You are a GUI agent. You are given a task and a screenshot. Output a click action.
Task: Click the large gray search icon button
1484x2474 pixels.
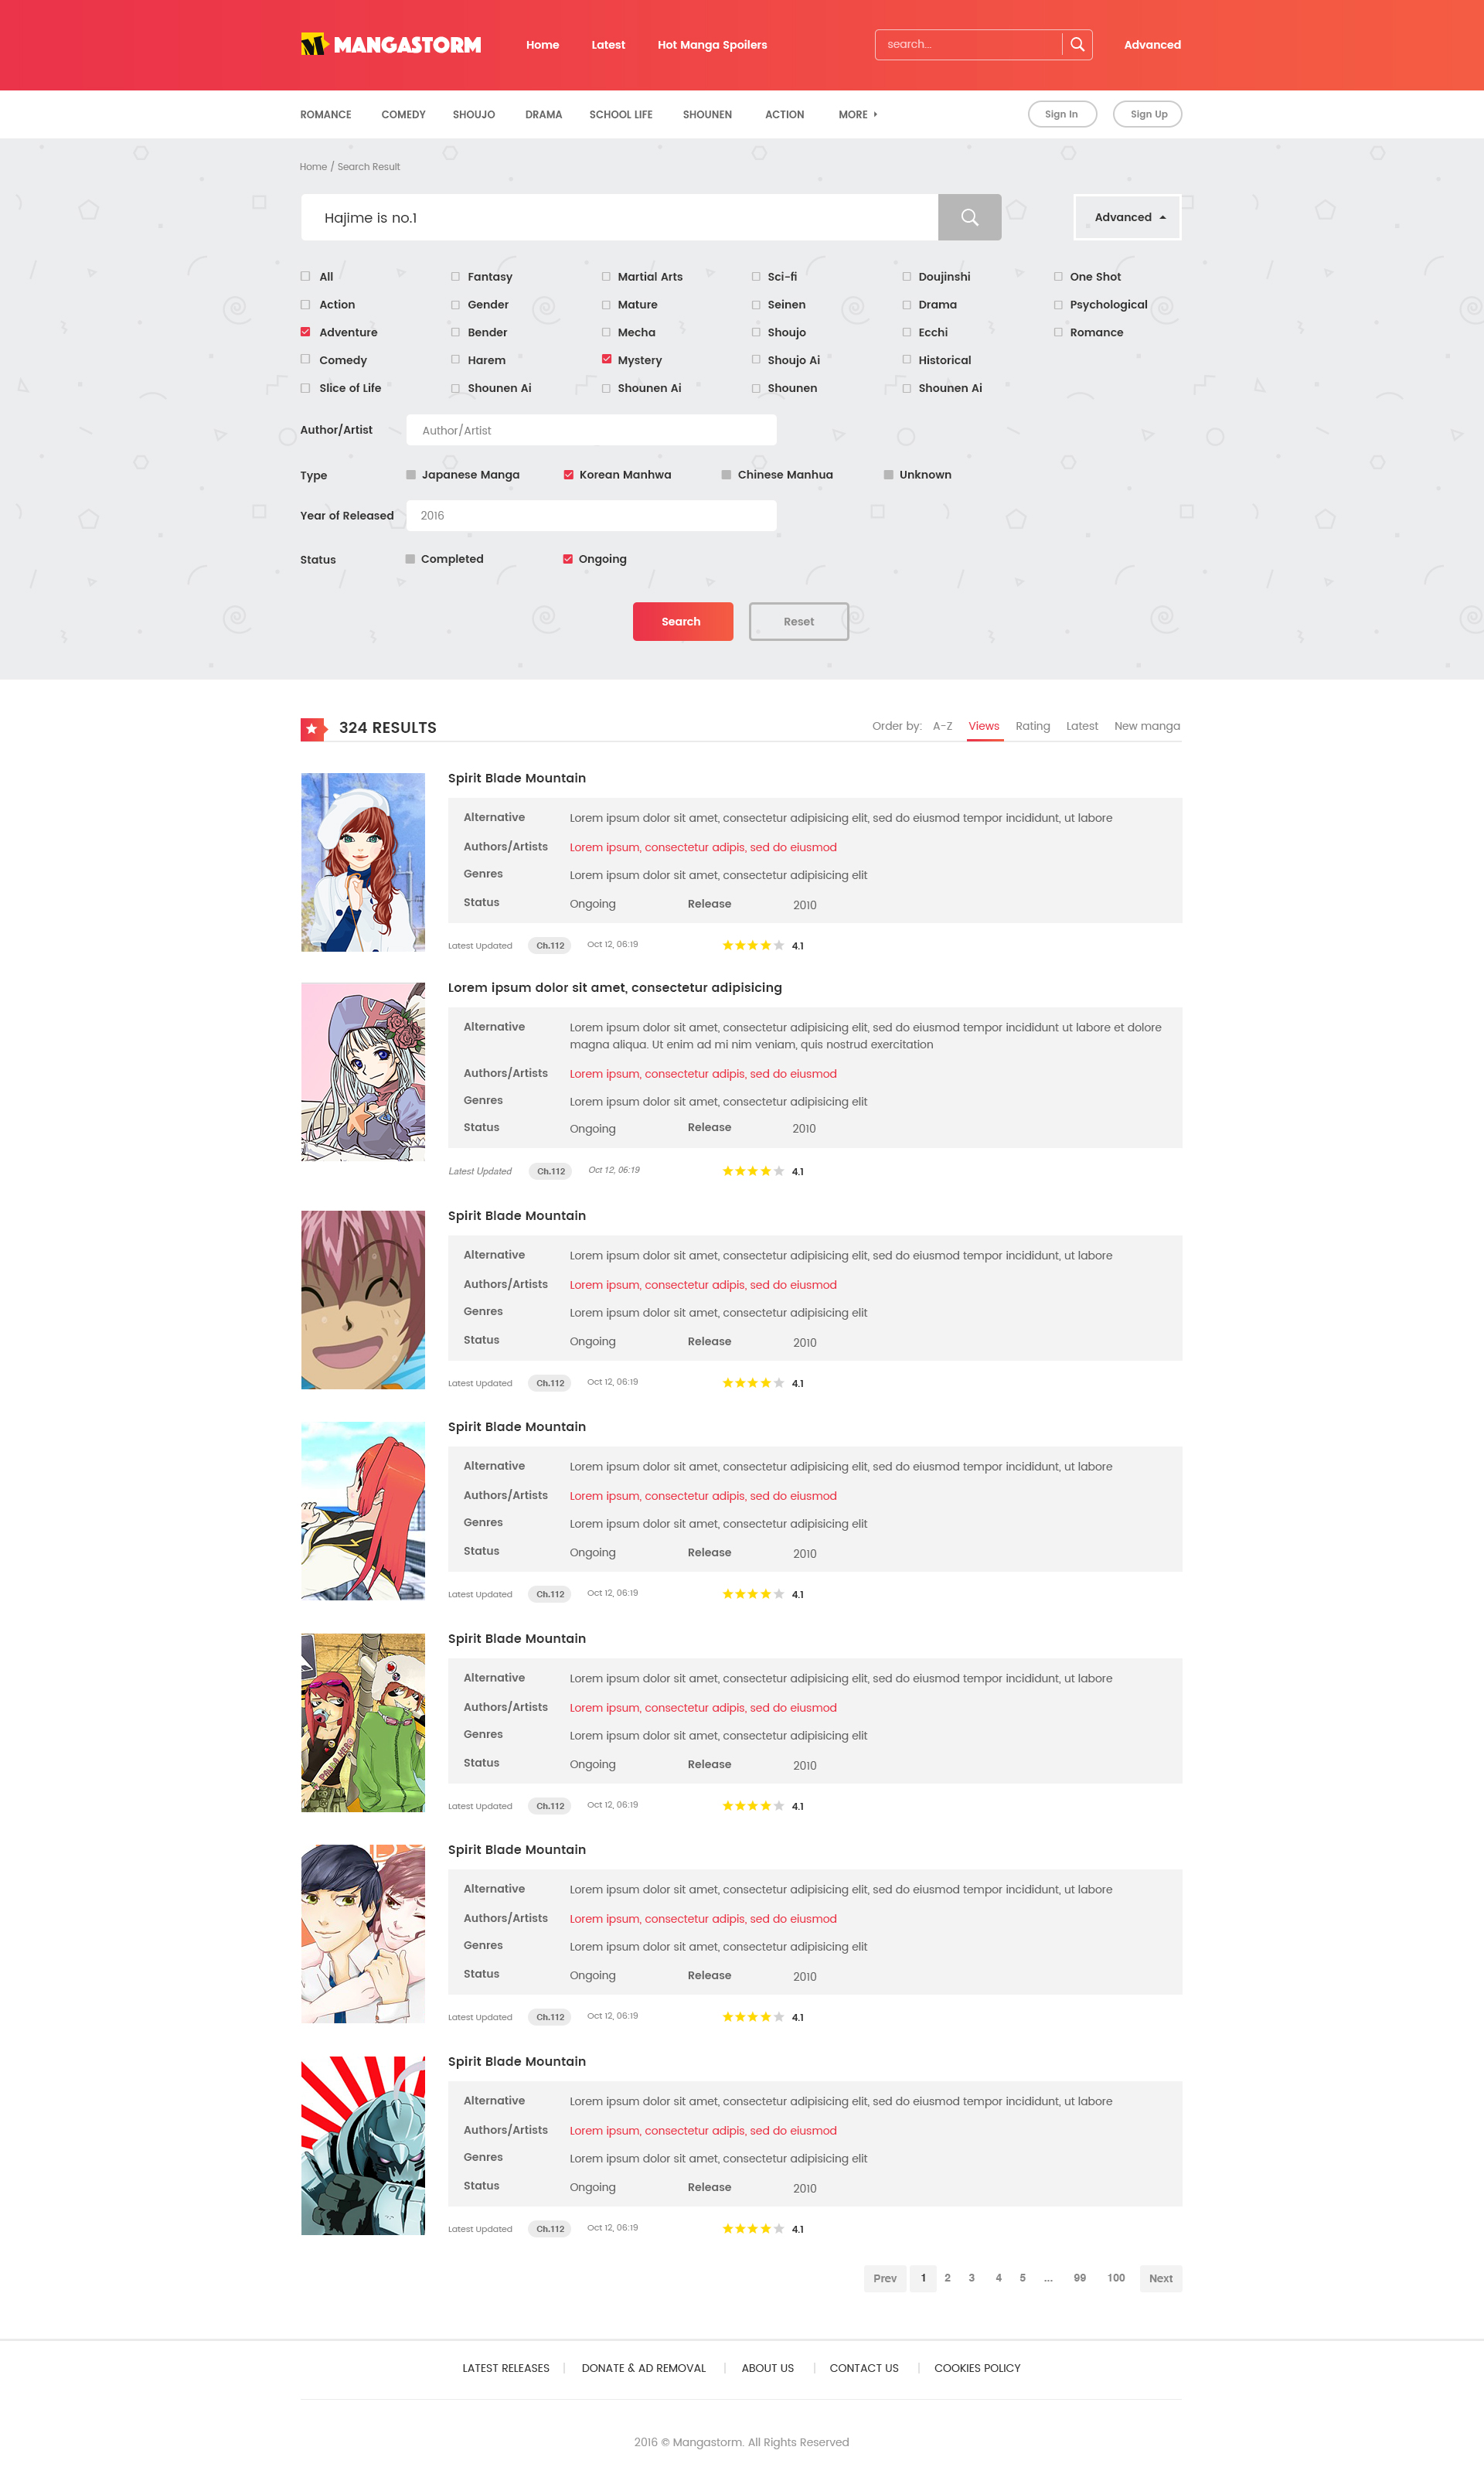(969, 217)
